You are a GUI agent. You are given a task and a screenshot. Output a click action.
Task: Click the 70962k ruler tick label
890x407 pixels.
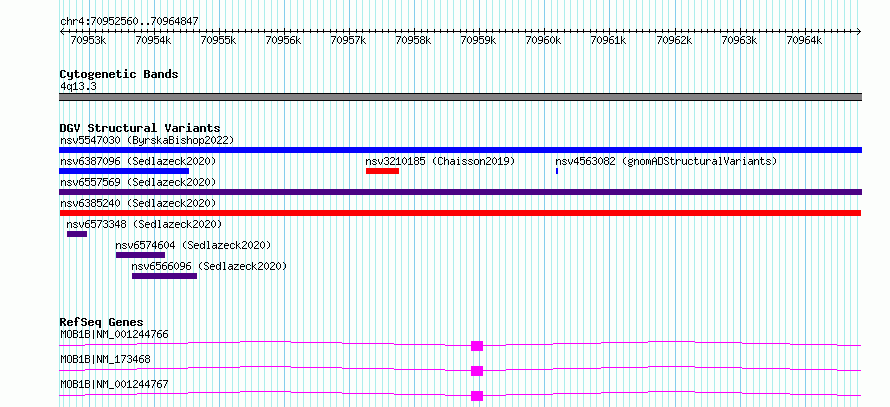(674, 41)
